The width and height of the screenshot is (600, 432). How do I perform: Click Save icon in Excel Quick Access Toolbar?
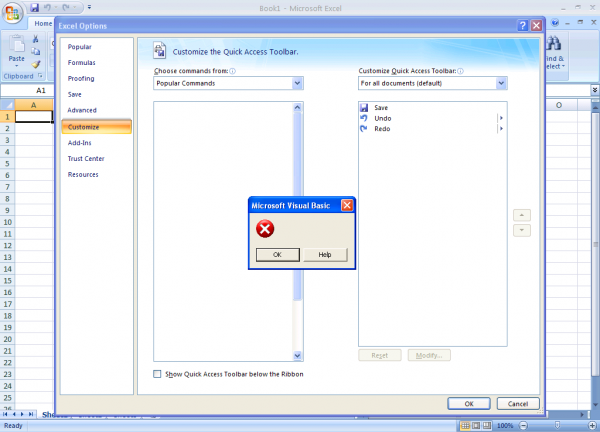point(34,7)
